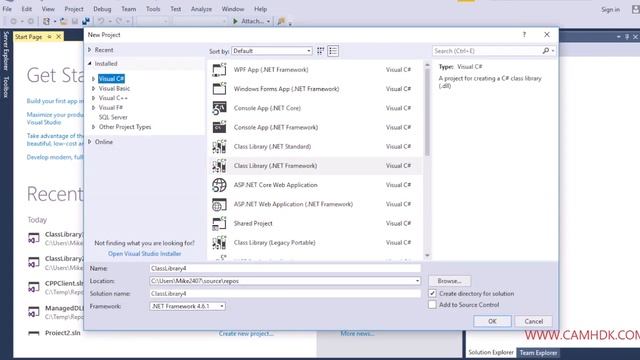Viewport: 640px width, 360px height.
Task: Pick Class Library (.NET Framework) icon
Action: point(219,166)
